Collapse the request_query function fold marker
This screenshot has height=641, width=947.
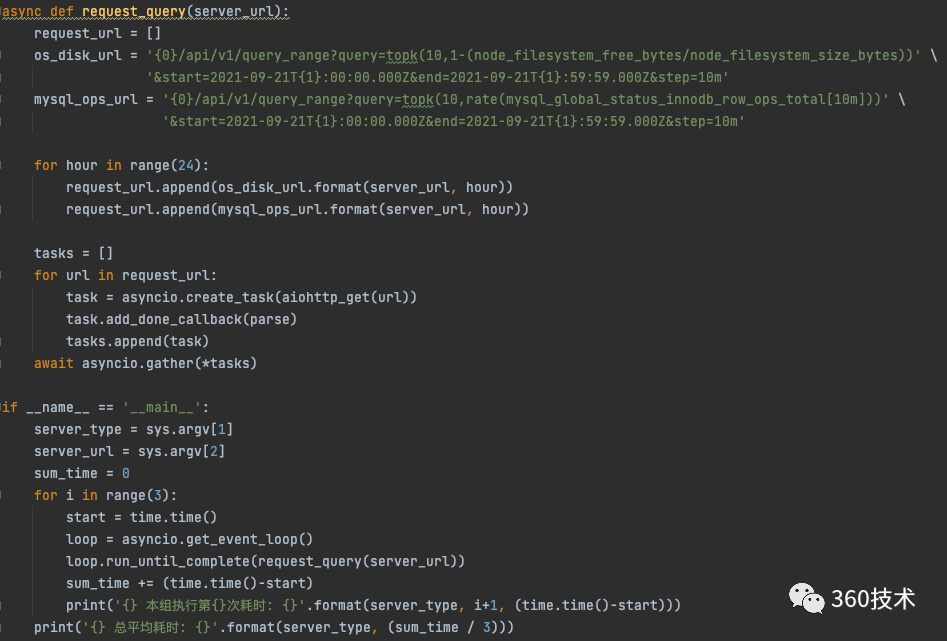point(3,12)
